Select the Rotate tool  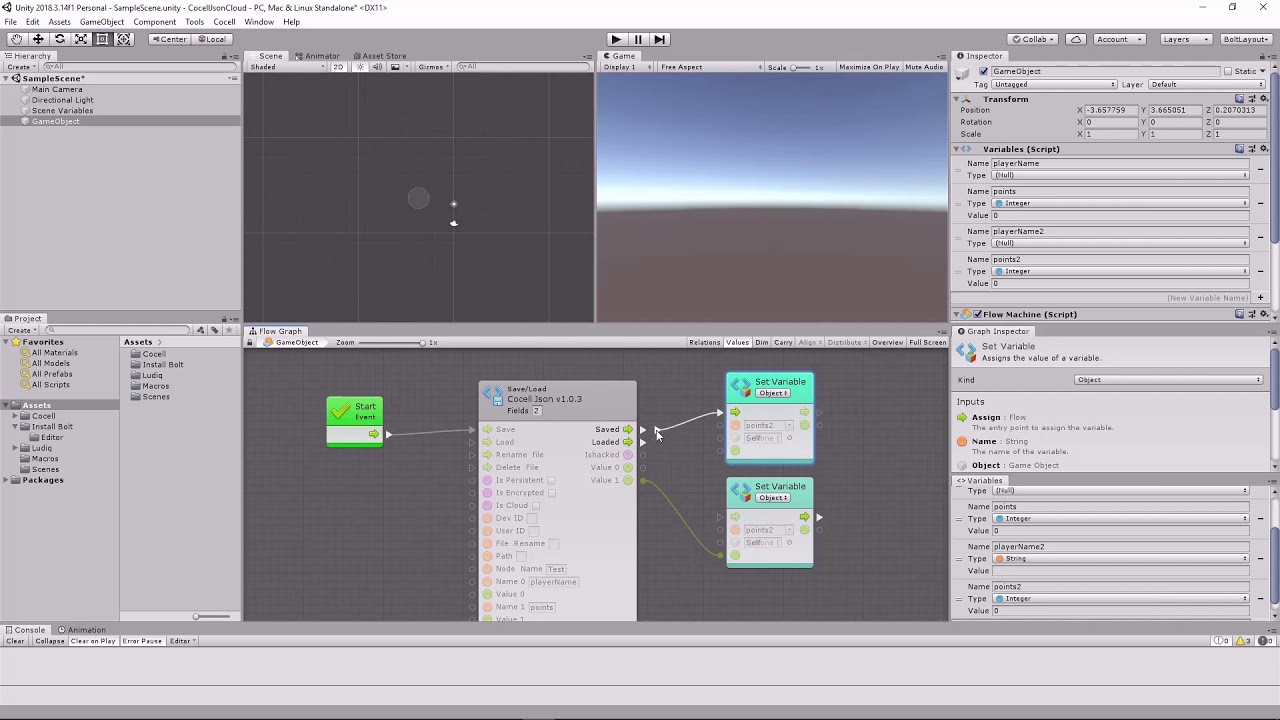point(59,39)
